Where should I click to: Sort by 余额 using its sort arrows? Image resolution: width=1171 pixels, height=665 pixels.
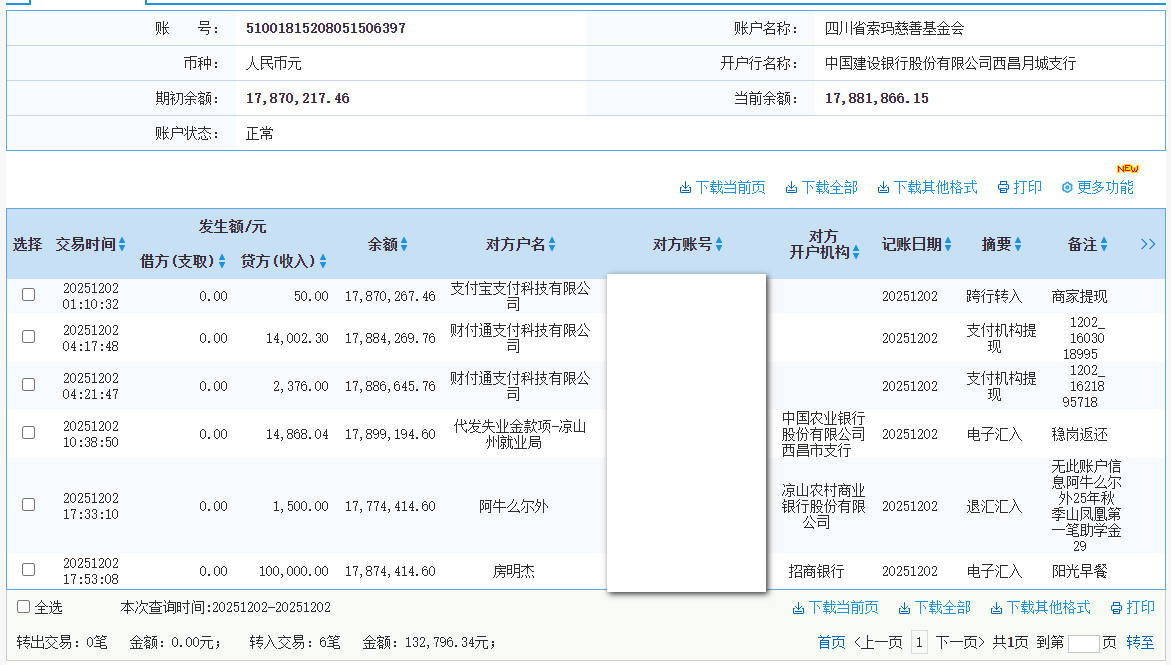406,244
